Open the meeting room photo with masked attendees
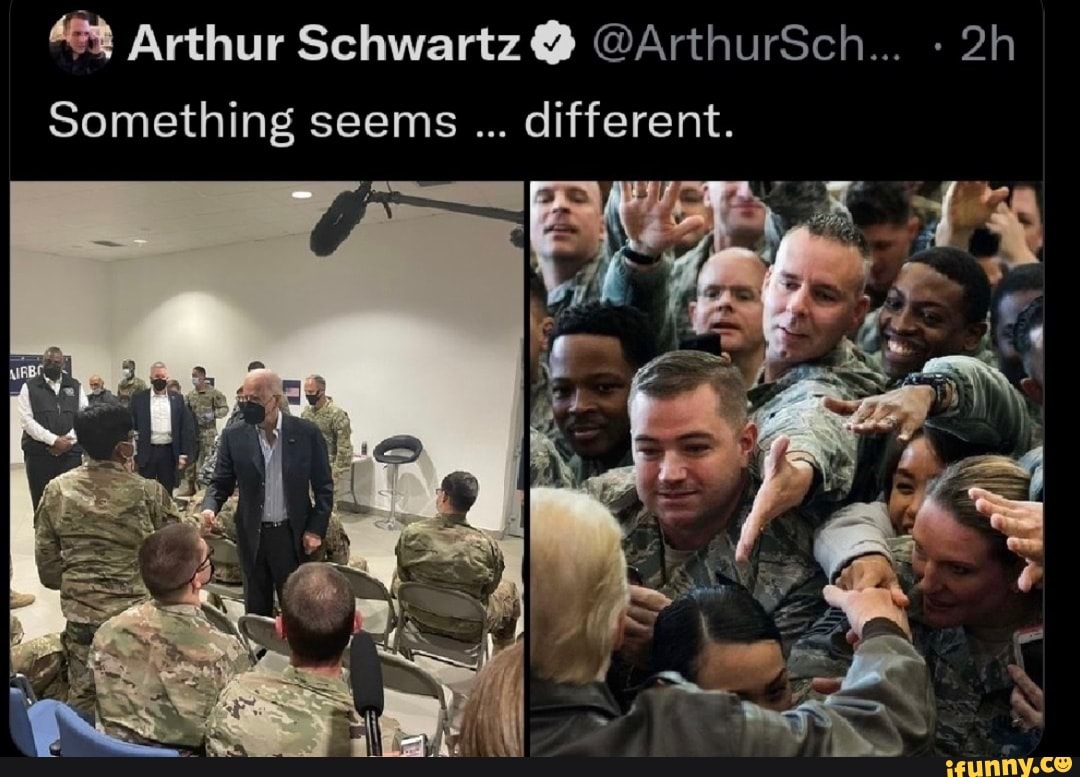 267,468
